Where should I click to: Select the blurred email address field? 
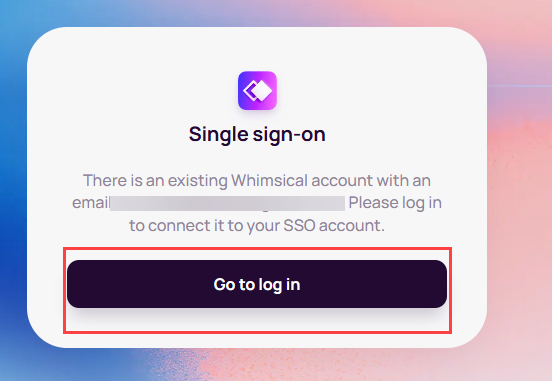(x=227, y=204)
